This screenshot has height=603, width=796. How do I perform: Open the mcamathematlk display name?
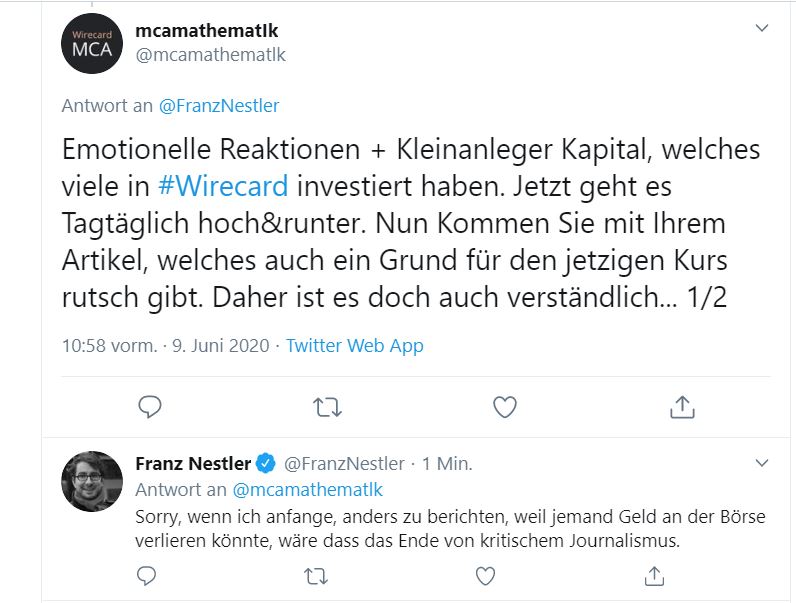(x=207, y=31)
